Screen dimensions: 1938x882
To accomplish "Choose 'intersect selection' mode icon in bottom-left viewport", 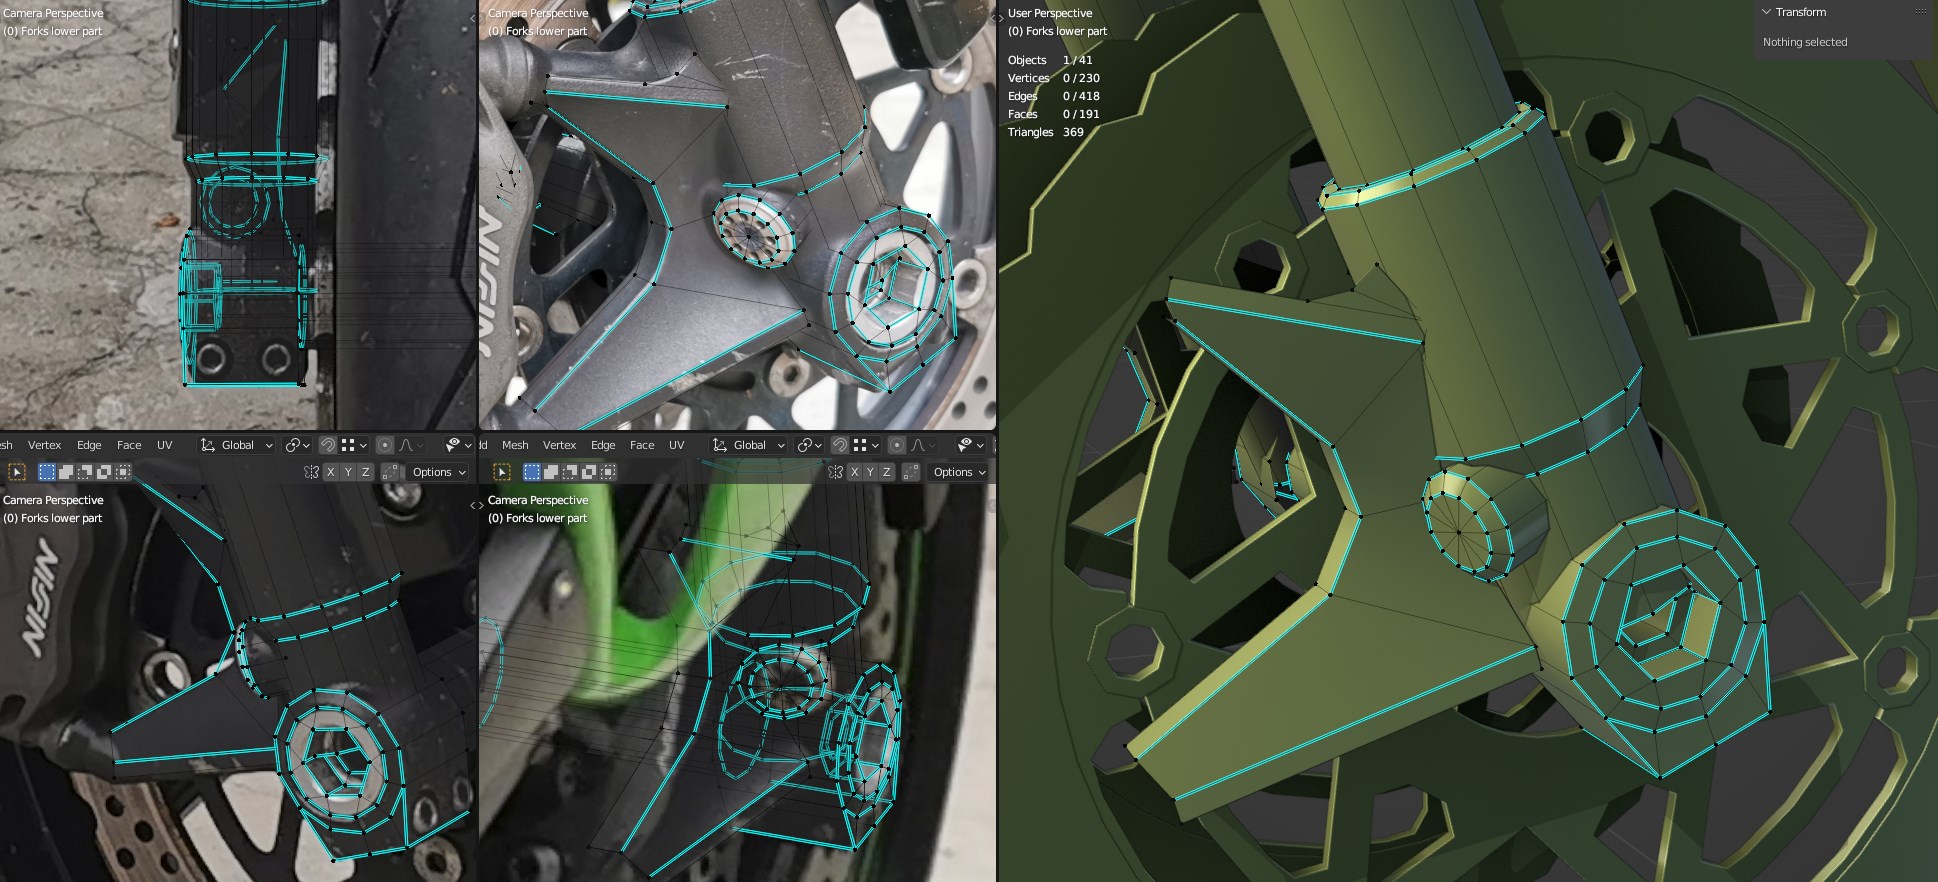I will pyautogui.click(x=122, y=472).
